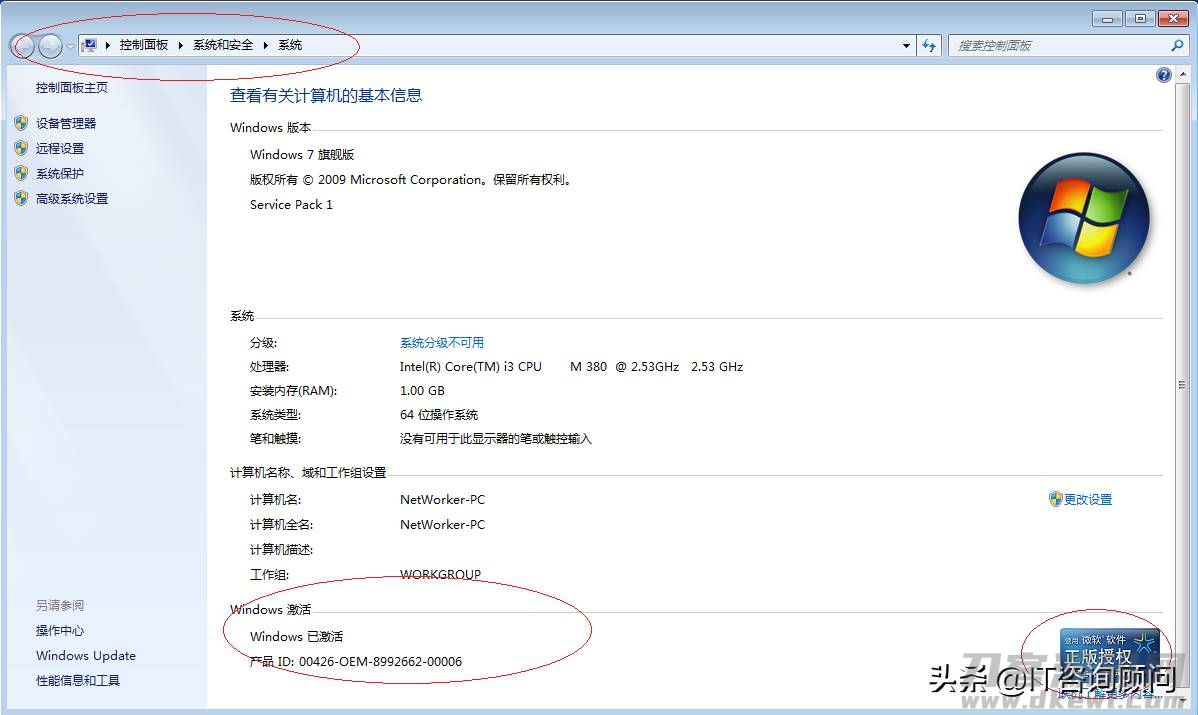Open address bar history dropdown arrow

pyautogui.click(x=906, y=46)
